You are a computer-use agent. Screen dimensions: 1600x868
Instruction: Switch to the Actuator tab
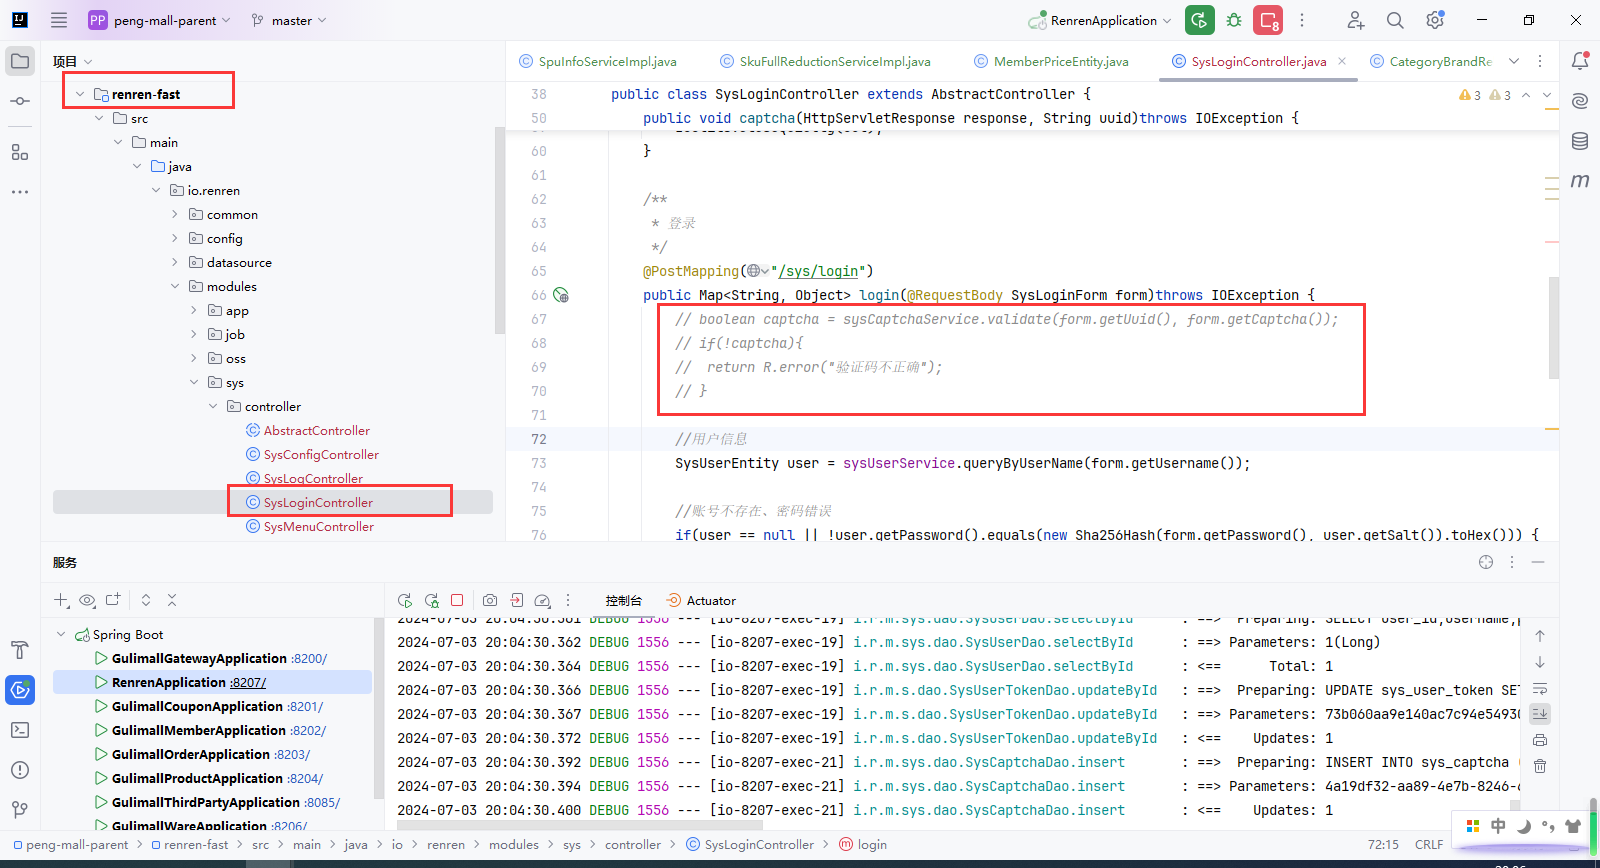click(x=701, y=600)
